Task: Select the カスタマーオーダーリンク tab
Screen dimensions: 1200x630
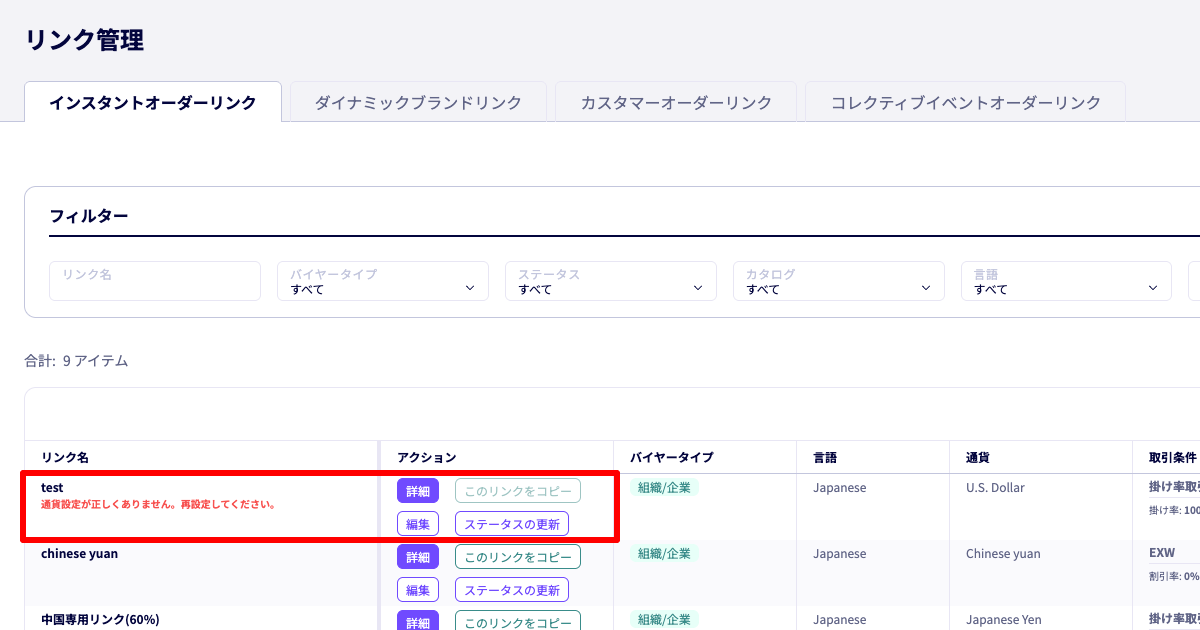Action: [x=676, y=102]
